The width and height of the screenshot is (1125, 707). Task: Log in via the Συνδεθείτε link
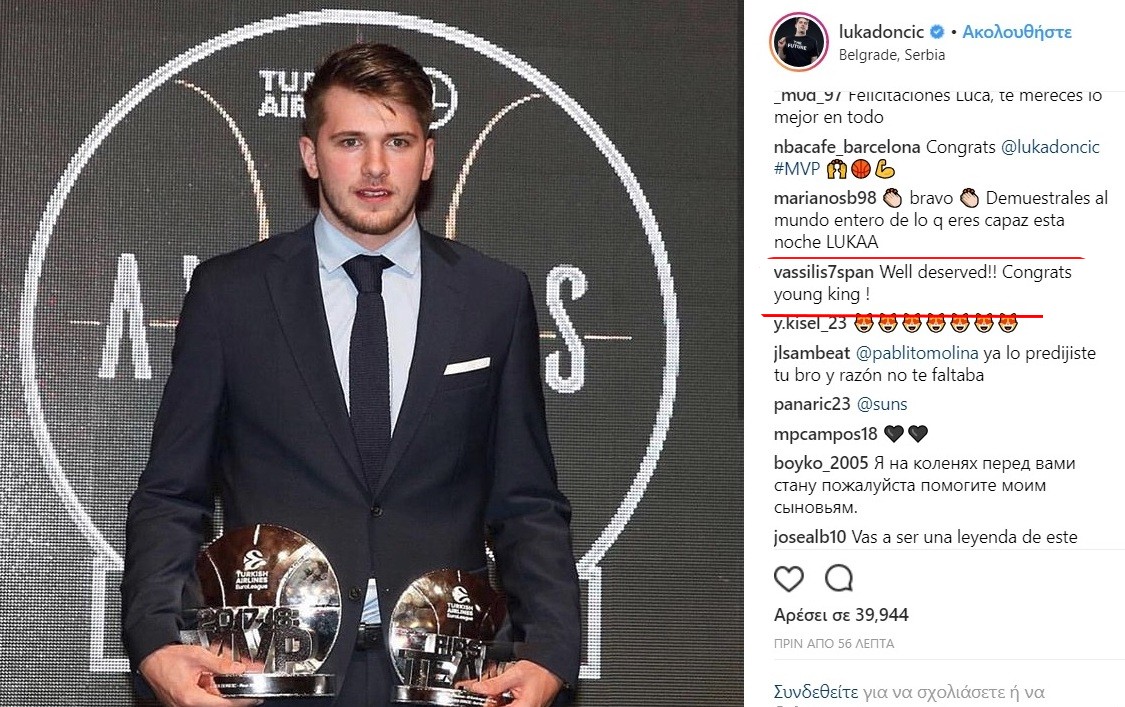(x=816, y=693)
